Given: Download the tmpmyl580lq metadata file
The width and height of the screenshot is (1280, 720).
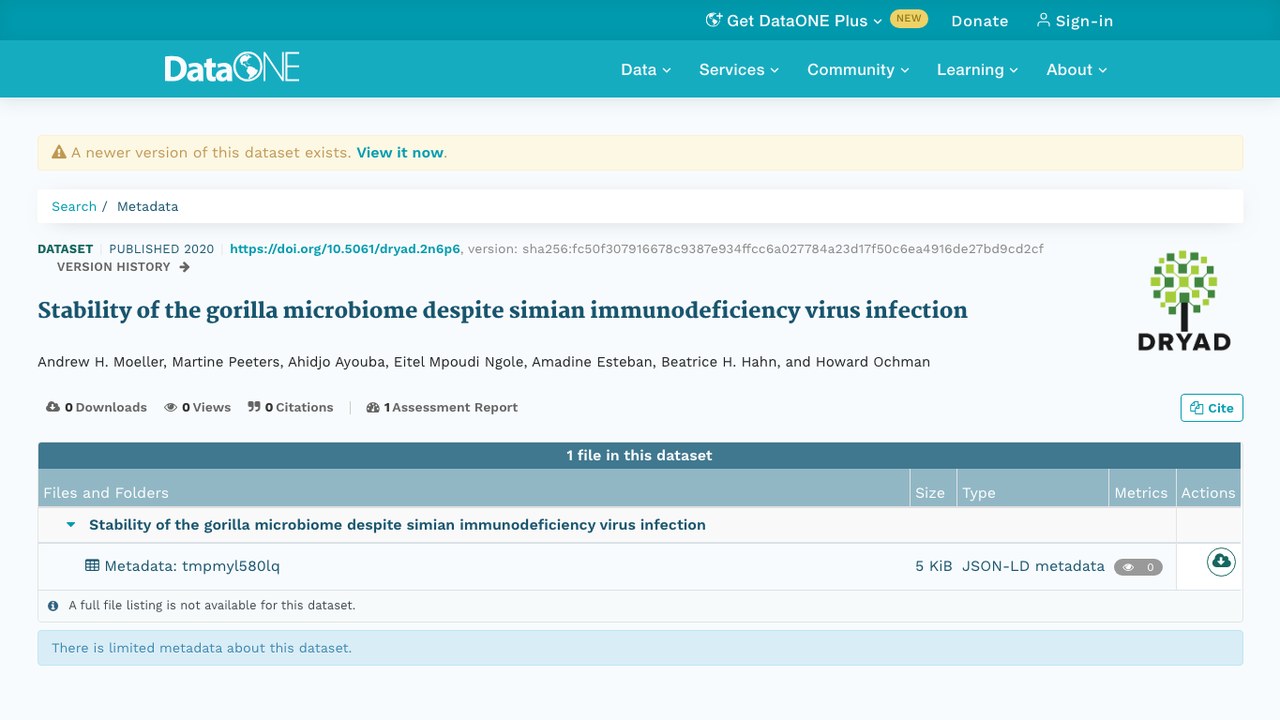Looking at the screenshot, I should coord(1221,562).
